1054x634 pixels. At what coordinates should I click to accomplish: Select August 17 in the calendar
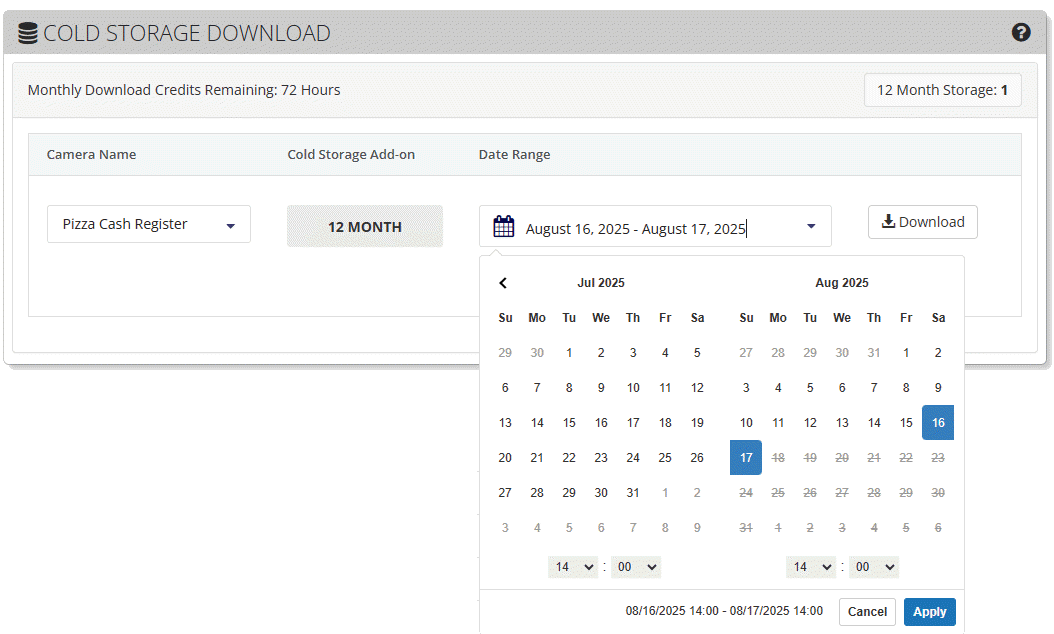[746, 457]
